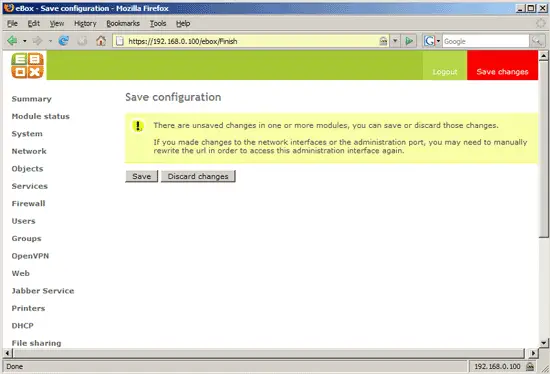The image size is (550, 374).
Task: Click the Forward arrow navigation button
Action: (37, 41)
